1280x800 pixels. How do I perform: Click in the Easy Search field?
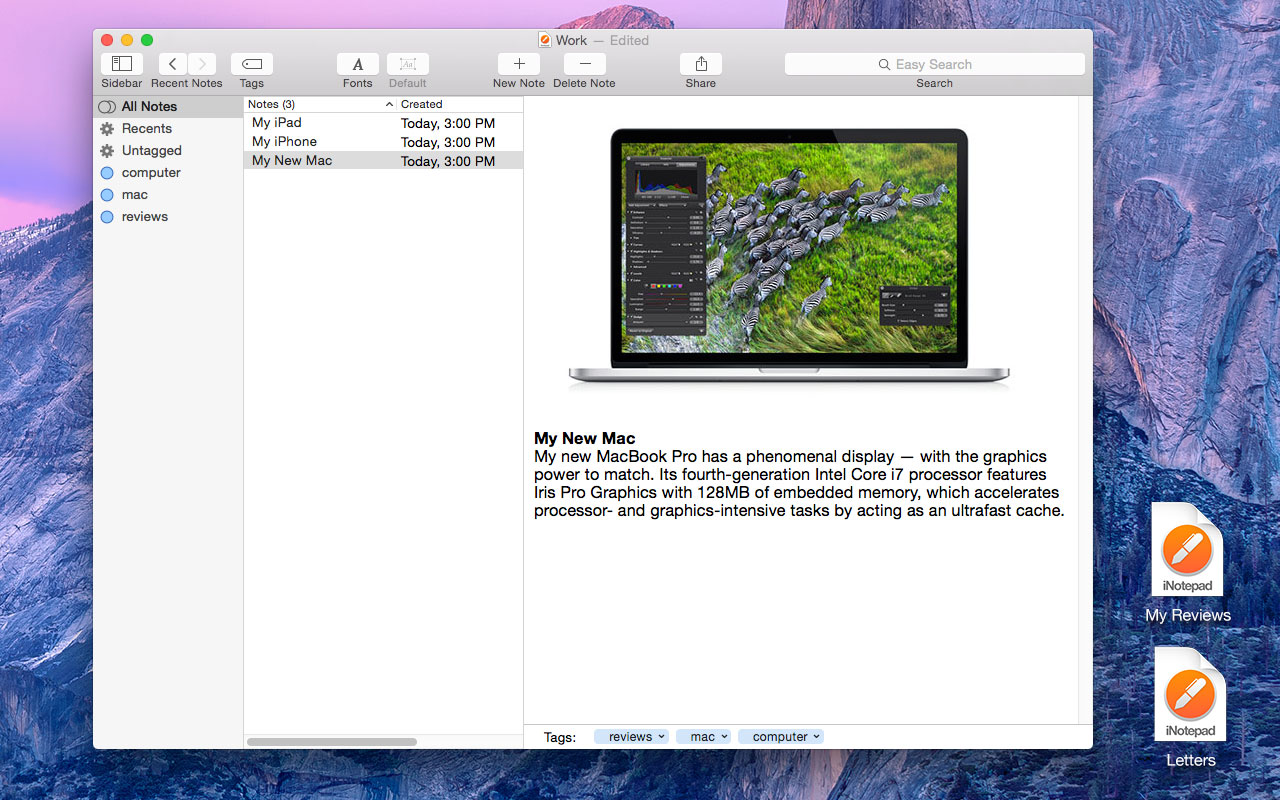[934, 64]
